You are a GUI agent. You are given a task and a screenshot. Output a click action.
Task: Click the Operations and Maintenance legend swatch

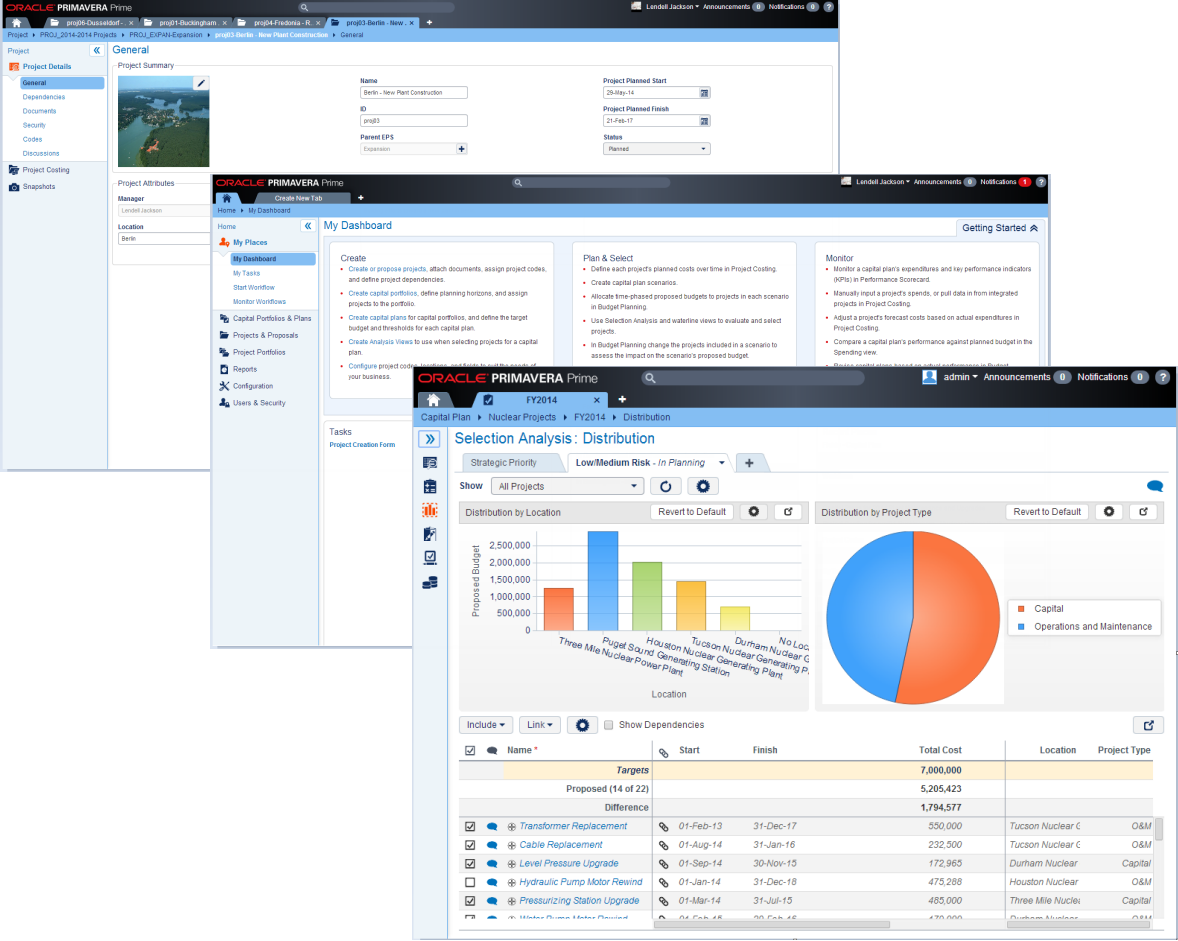1021,627
